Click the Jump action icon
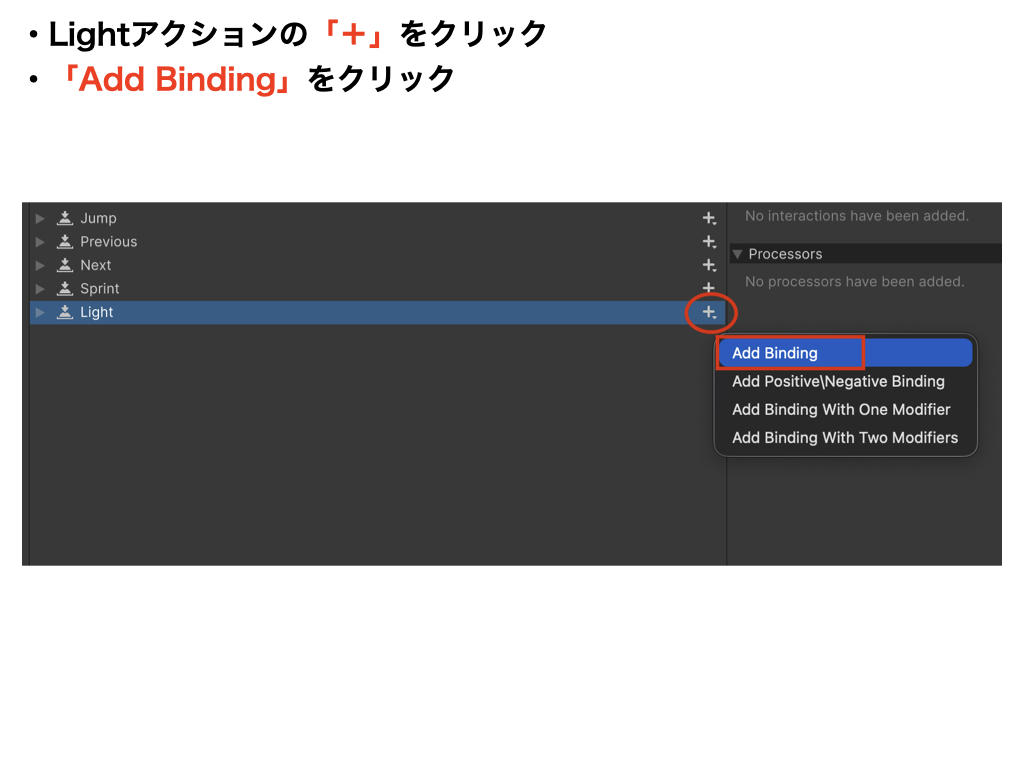 tap(65, 218)
